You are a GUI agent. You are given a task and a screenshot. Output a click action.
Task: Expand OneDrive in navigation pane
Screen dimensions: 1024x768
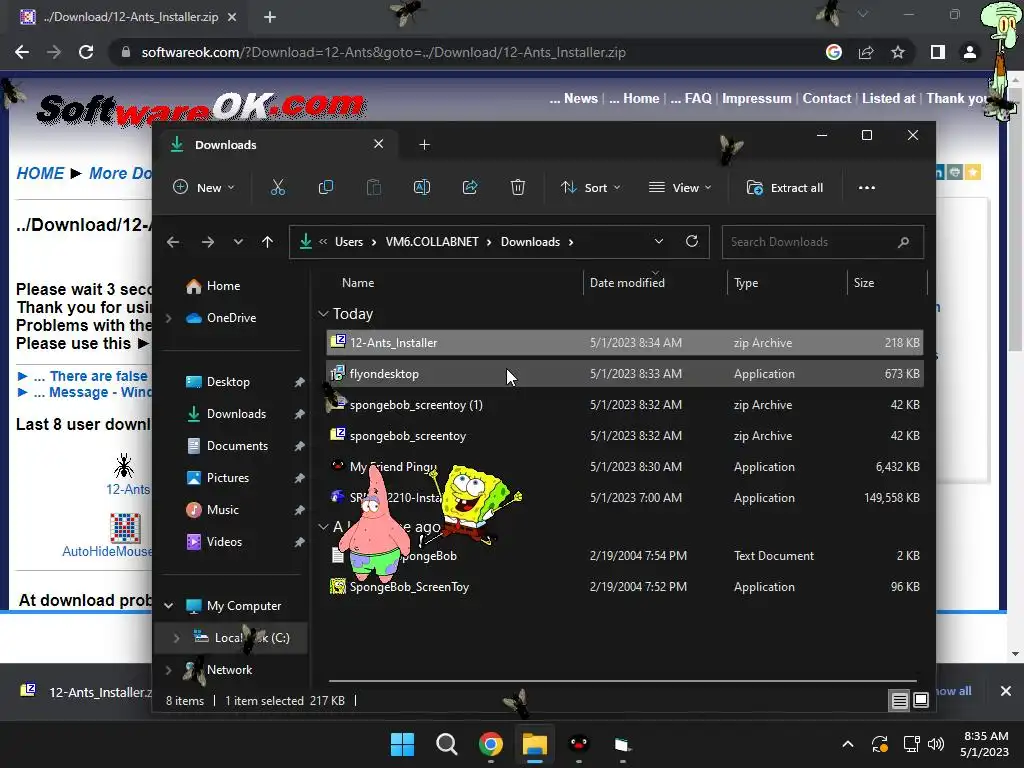pyautogui.click(x=169, y=318)
